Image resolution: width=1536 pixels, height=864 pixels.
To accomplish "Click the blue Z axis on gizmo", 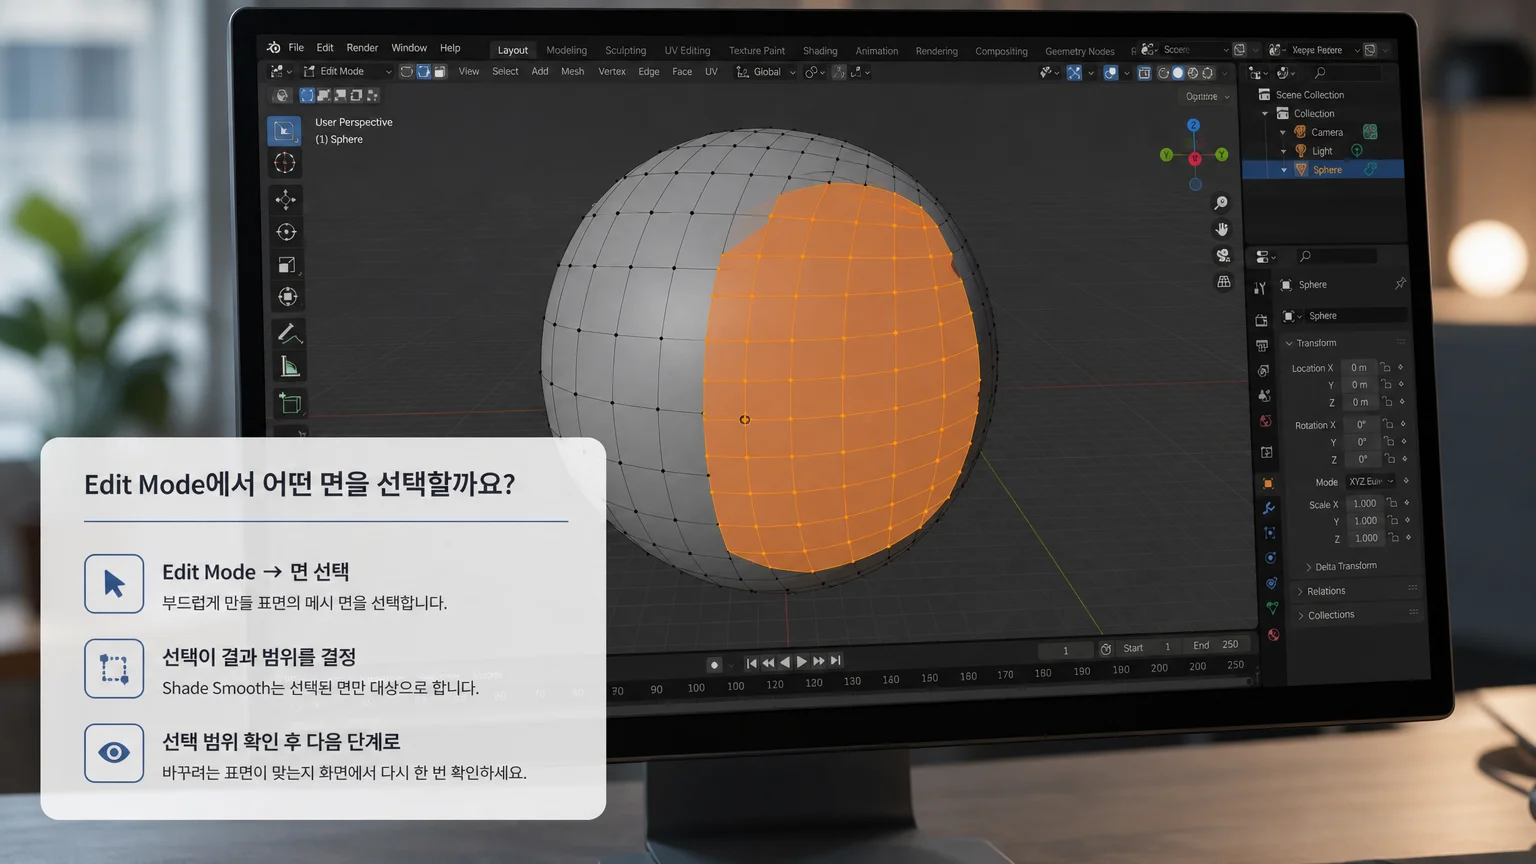I will tap(1193, 125).
